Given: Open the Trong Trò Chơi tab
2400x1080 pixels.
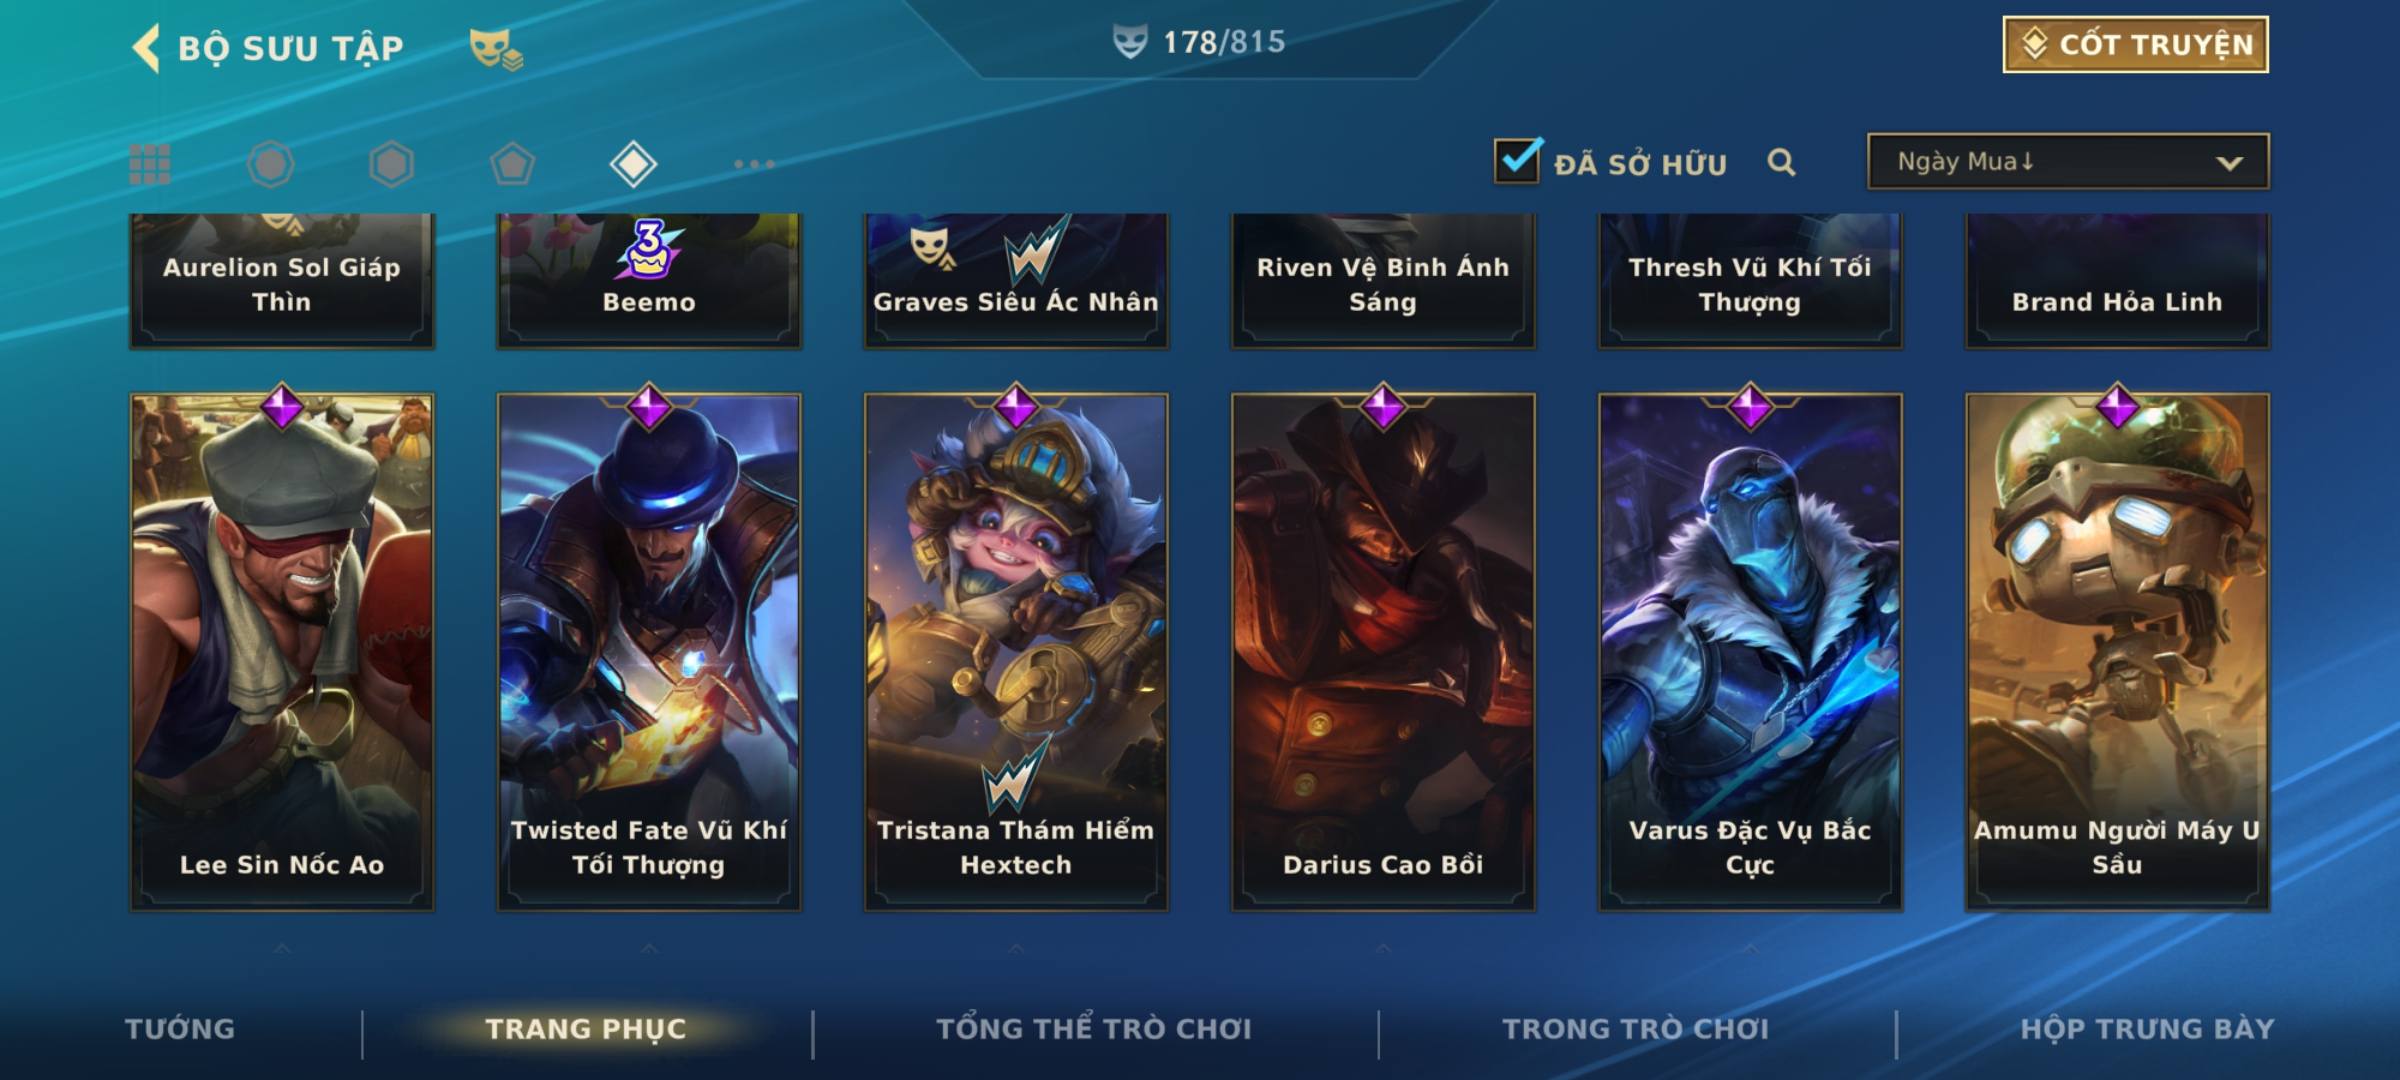Looking at the screenshot, I should pyautogui.click(x=1636, y=1029).
